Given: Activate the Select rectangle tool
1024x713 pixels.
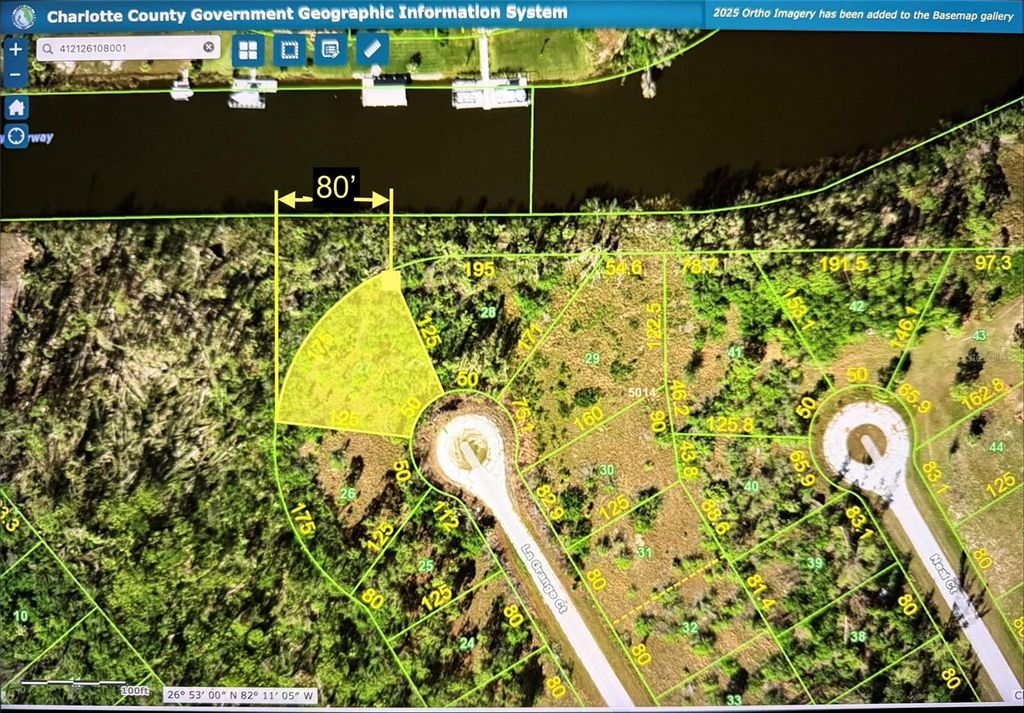Looking at the screenshot, I should (289, 50).
